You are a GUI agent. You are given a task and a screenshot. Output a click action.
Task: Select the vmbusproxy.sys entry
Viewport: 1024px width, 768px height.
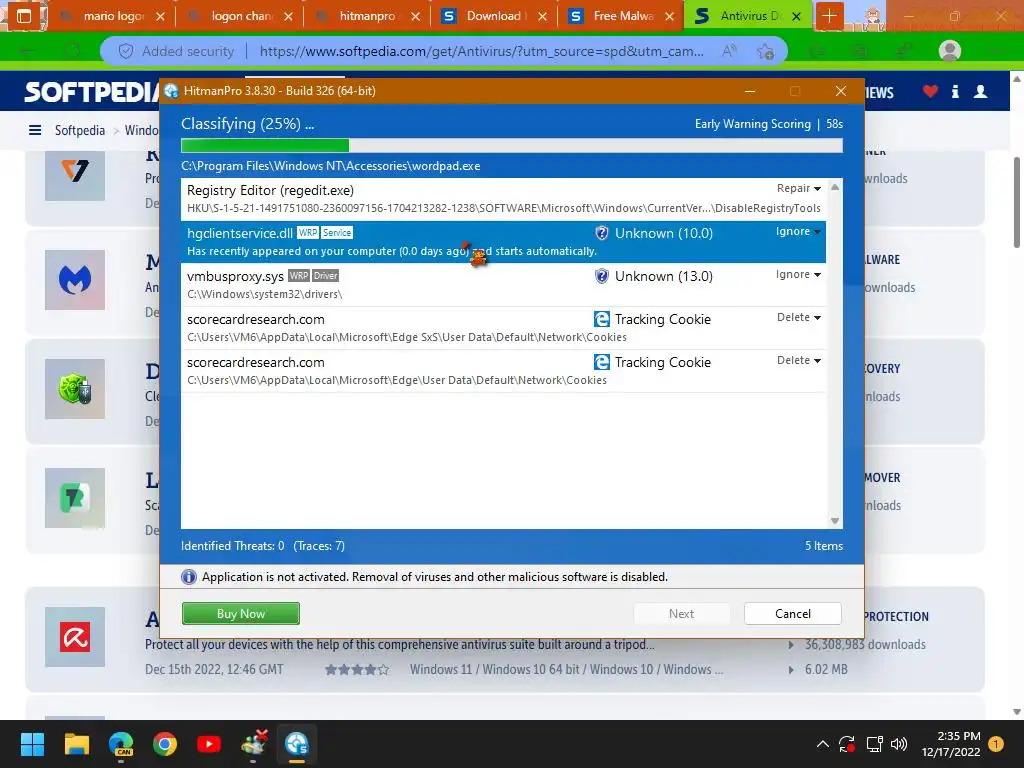[x=504, y=285]
